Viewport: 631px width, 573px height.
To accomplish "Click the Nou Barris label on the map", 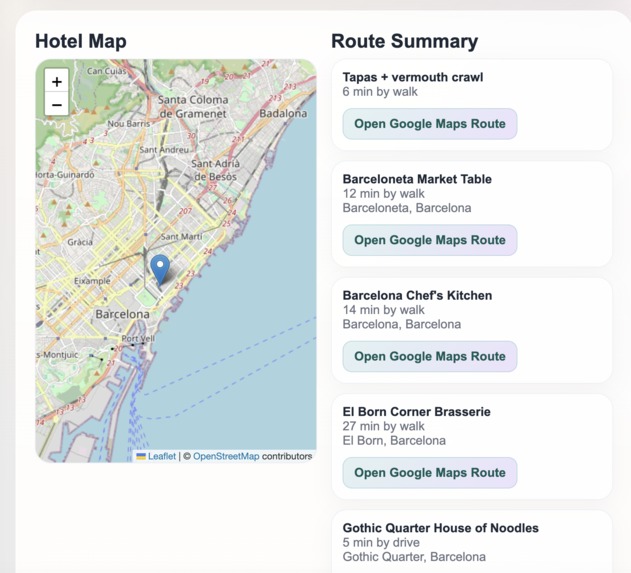I will tap(128, 124).
